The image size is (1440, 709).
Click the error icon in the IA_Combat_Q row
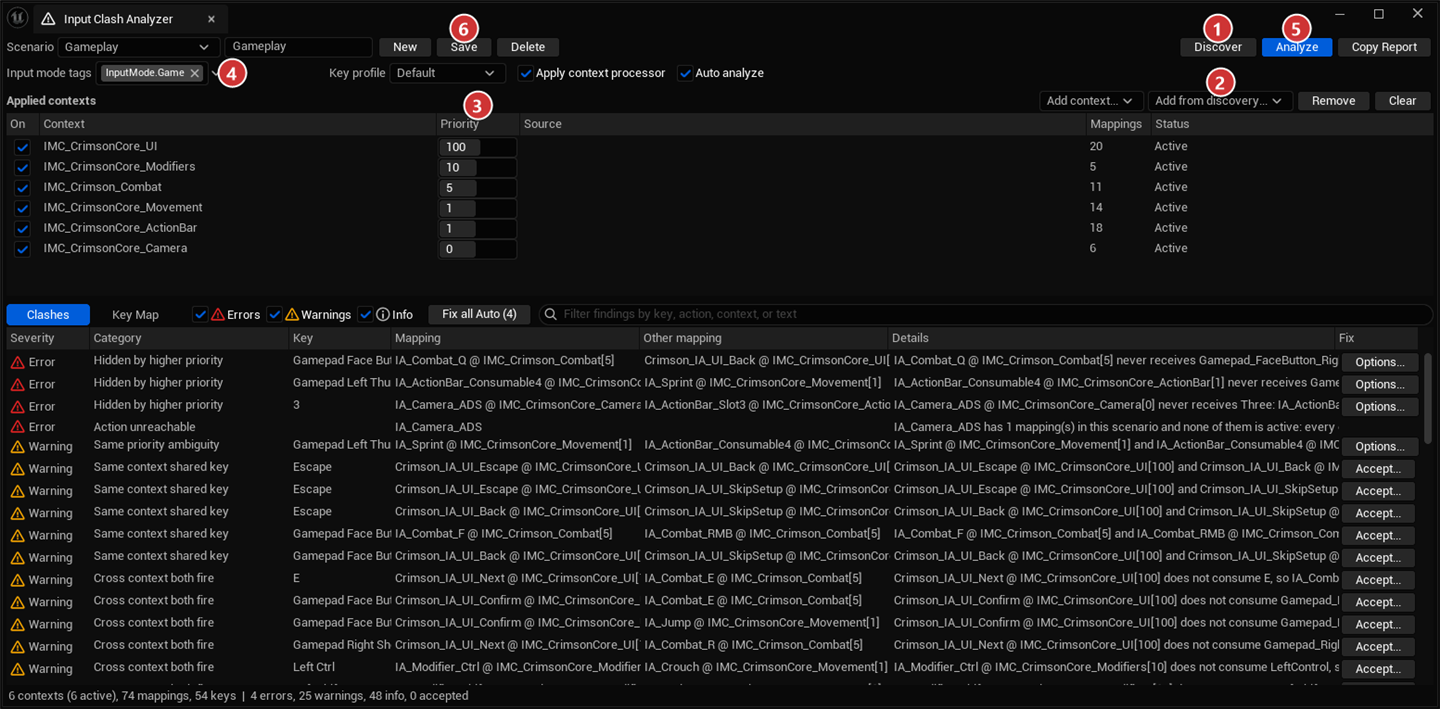[17, 362]
